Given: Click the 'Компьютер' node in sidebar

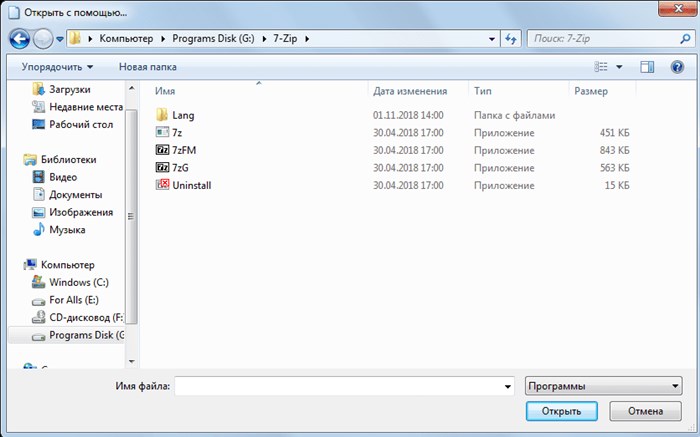Looking at the screenshot, I should [67, 265].
